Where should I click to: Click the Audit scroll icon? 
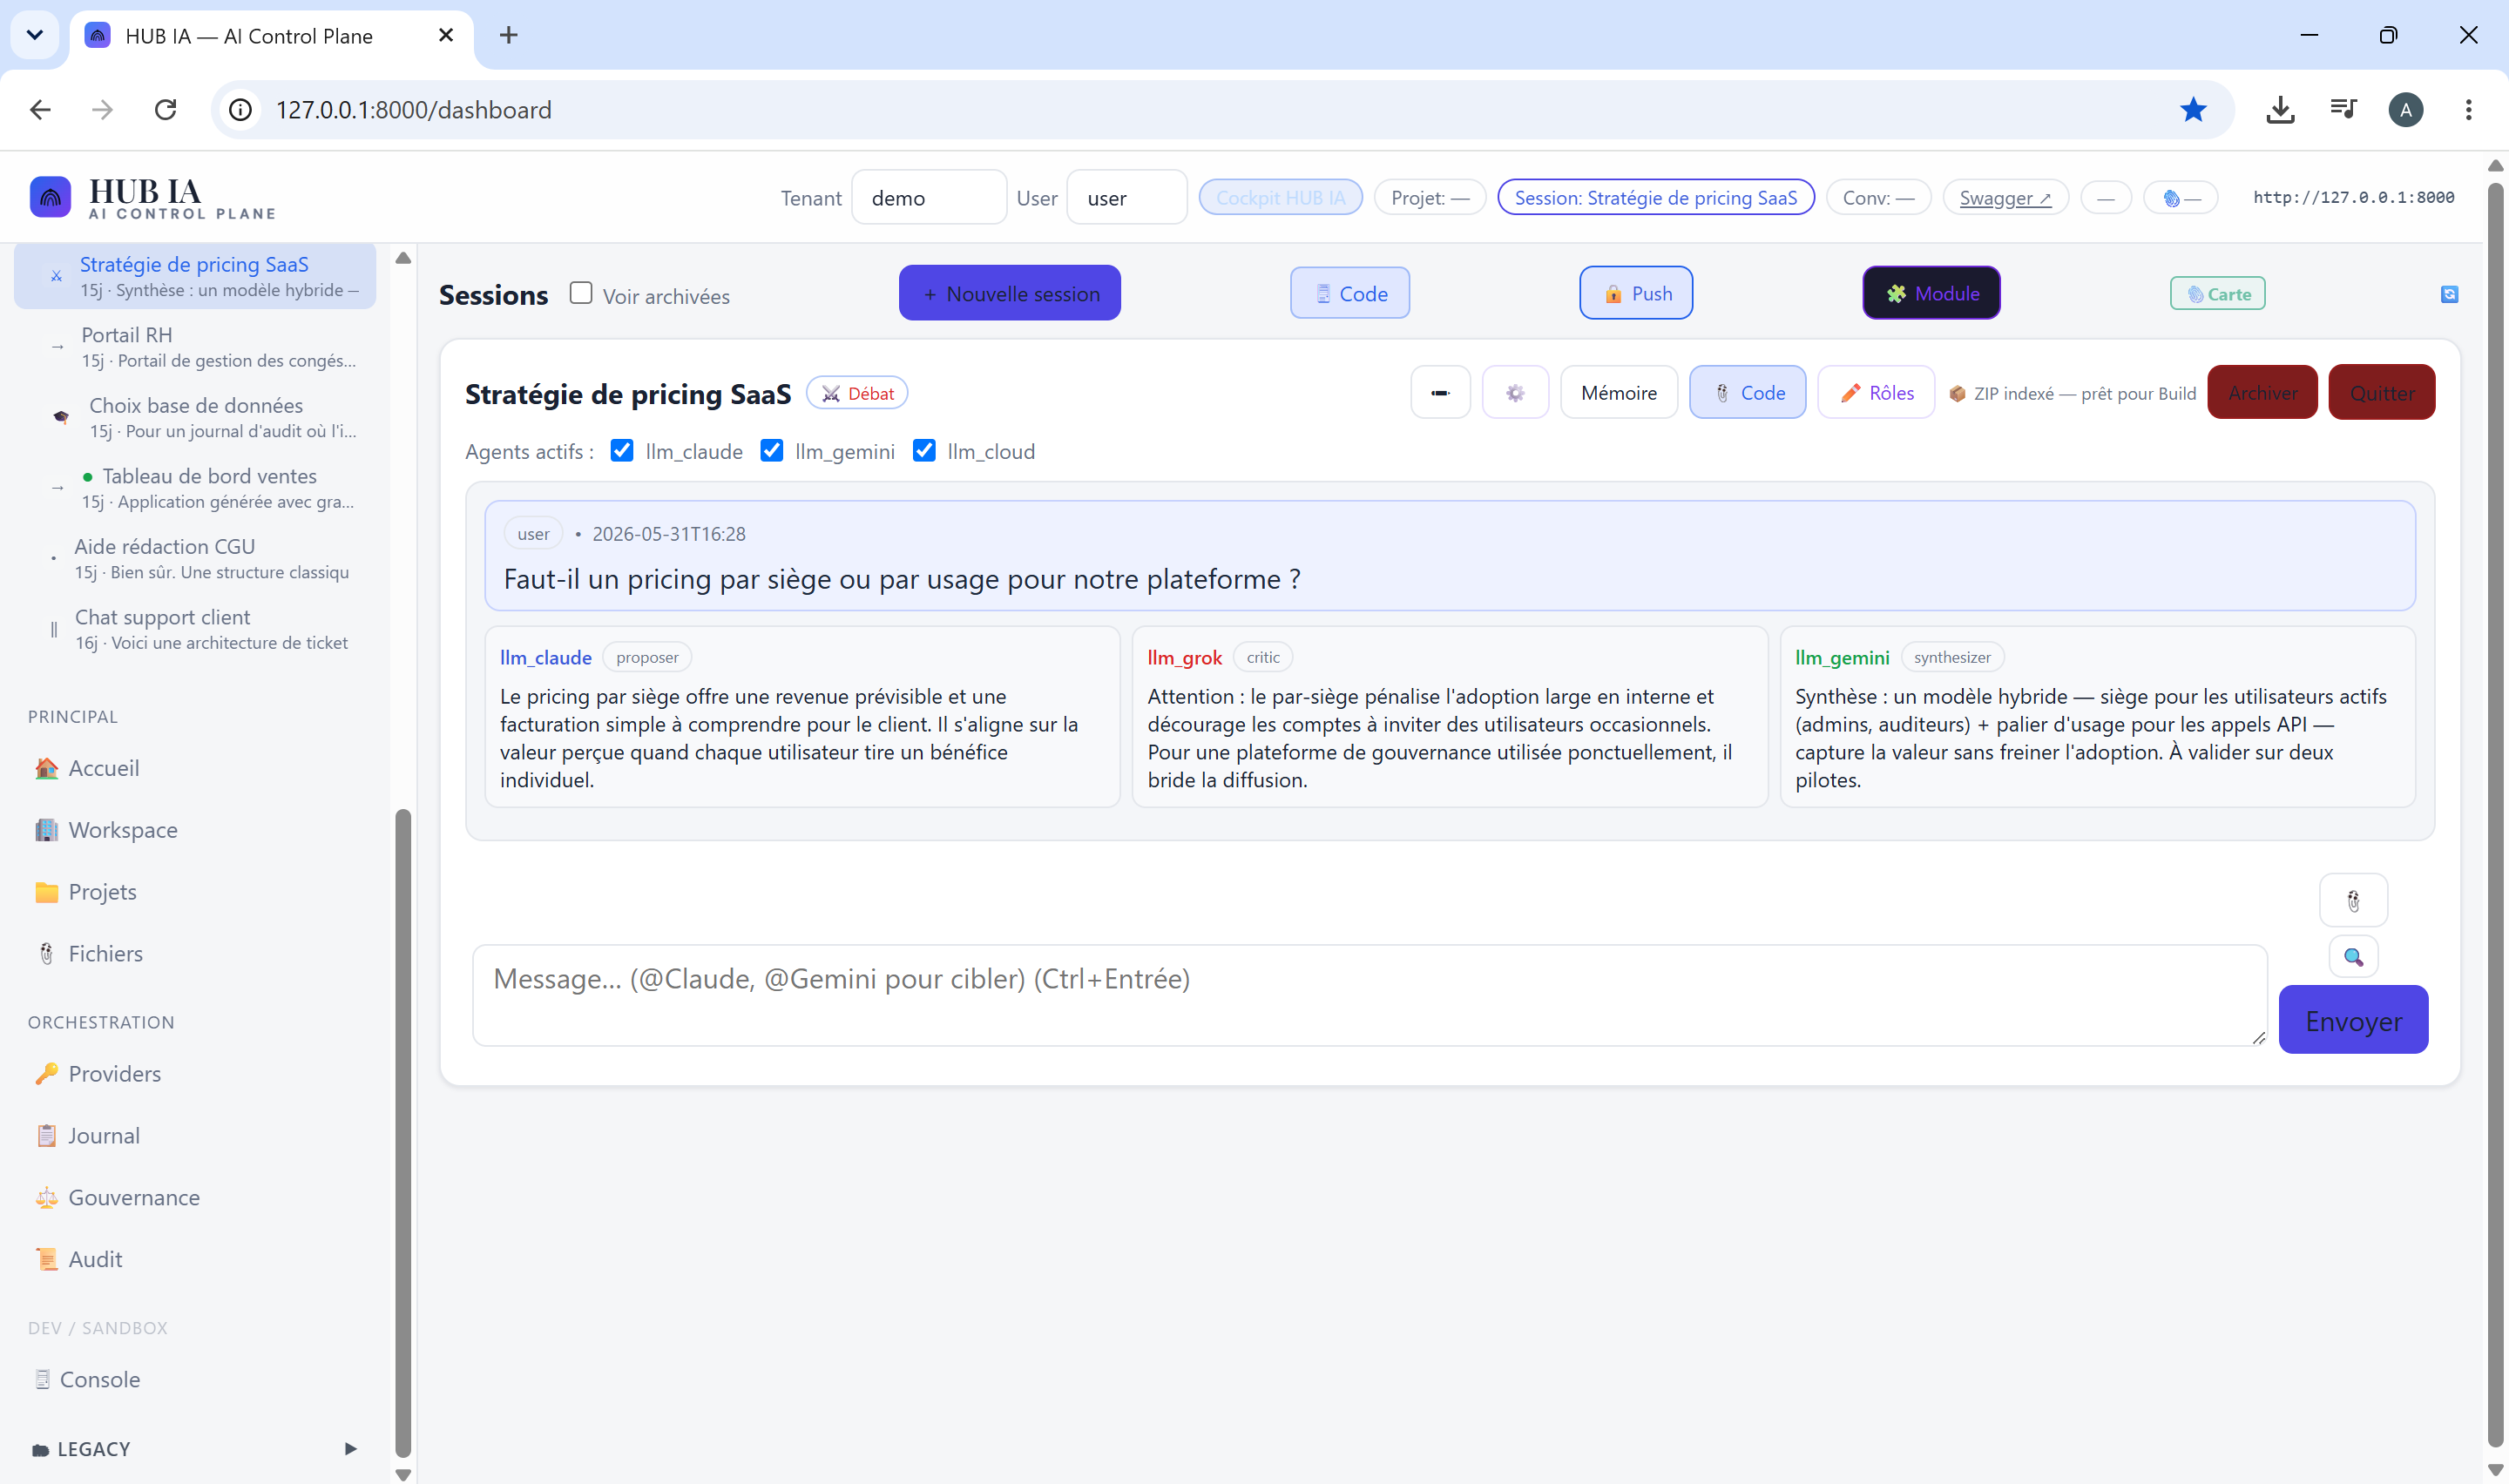point(47,1260)
